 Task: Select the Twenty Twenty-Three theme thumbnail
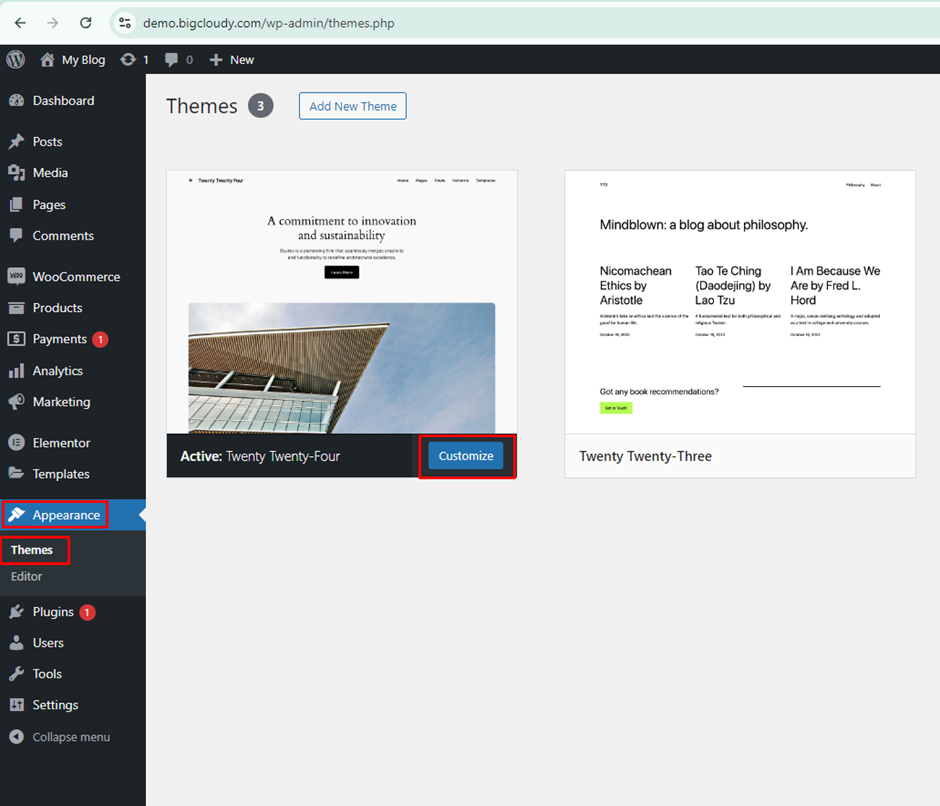coord(740,300)
